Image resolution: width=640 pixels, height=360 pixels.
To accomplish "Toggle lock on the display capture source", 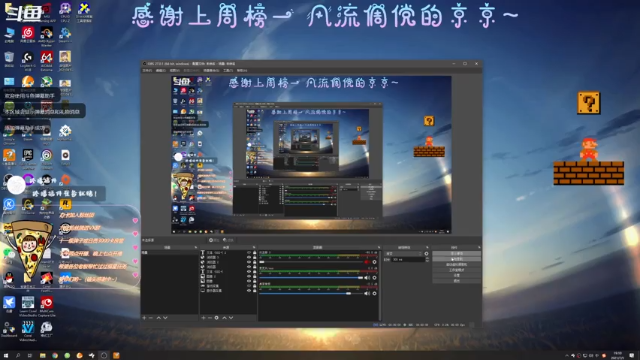I will pyautogui.click(x=255, y=291).
